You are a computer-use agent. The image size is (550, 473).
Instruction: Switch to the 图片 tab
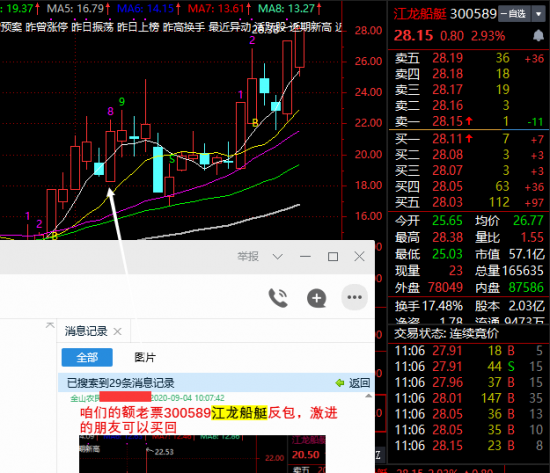click(145, 357)
